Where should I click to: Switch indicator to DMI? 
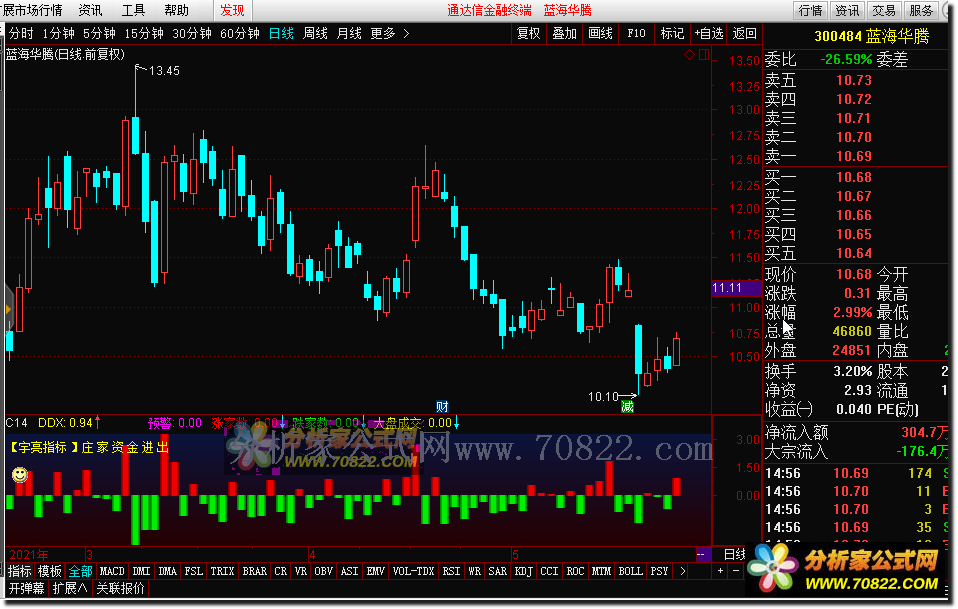click(141, 571)
